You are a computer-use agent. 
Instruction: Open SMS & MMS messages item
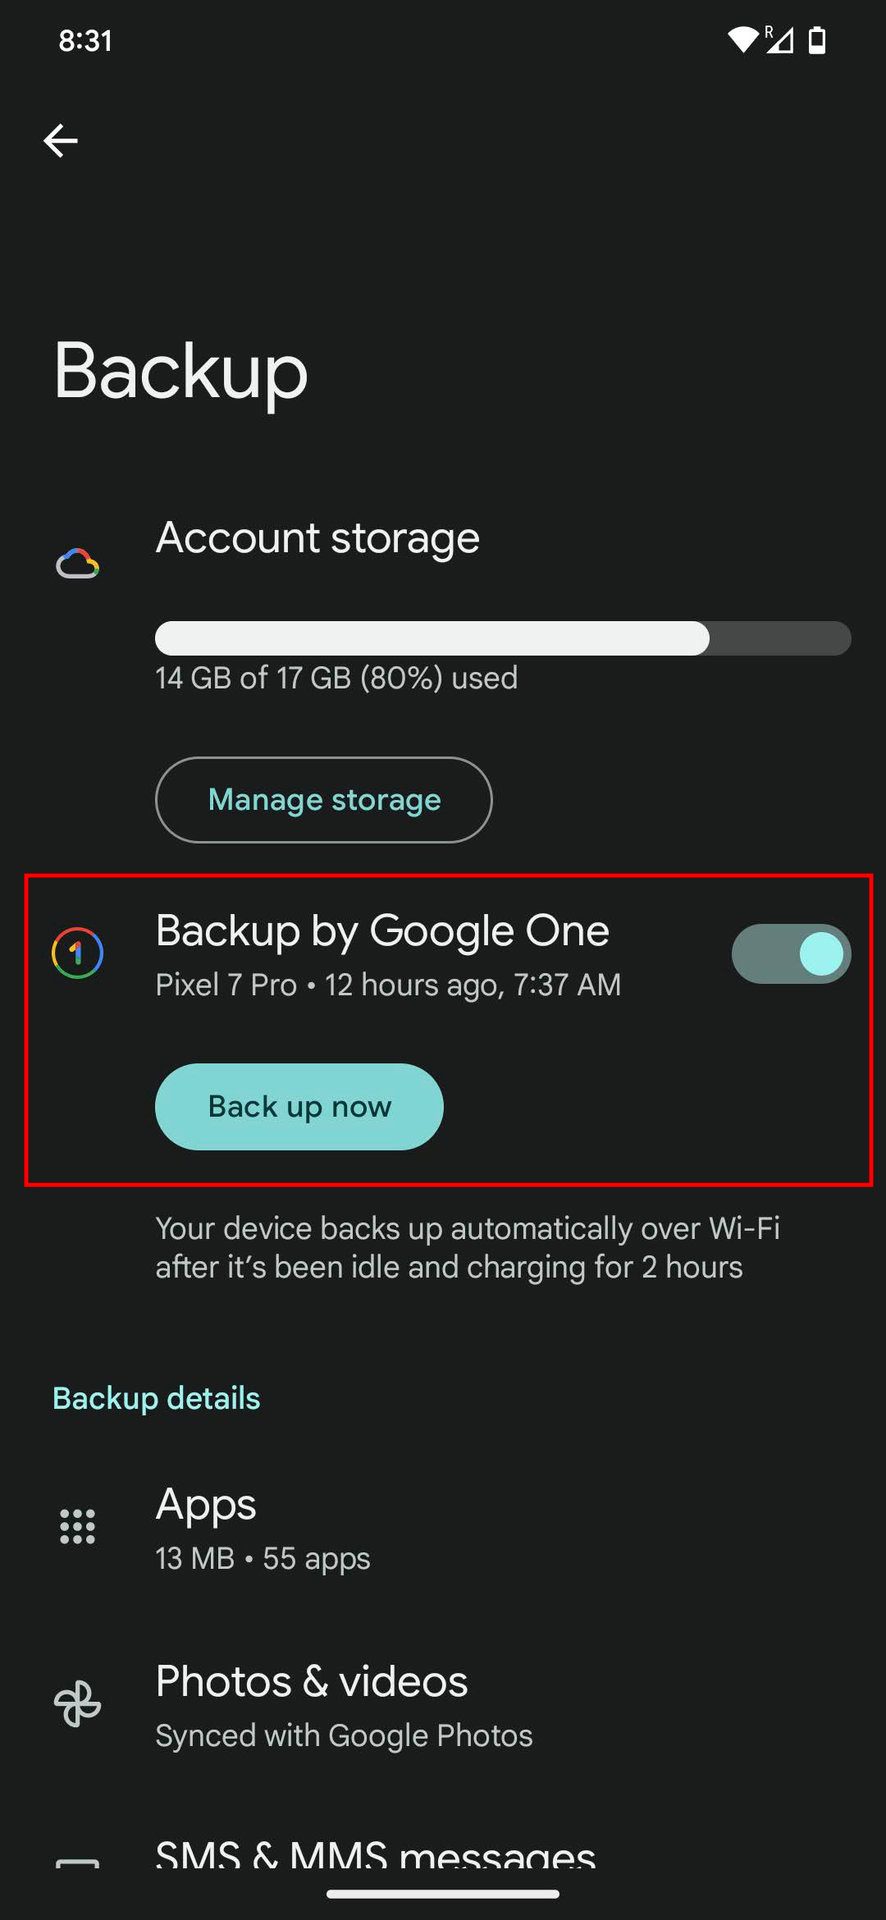pos(376,1854)
